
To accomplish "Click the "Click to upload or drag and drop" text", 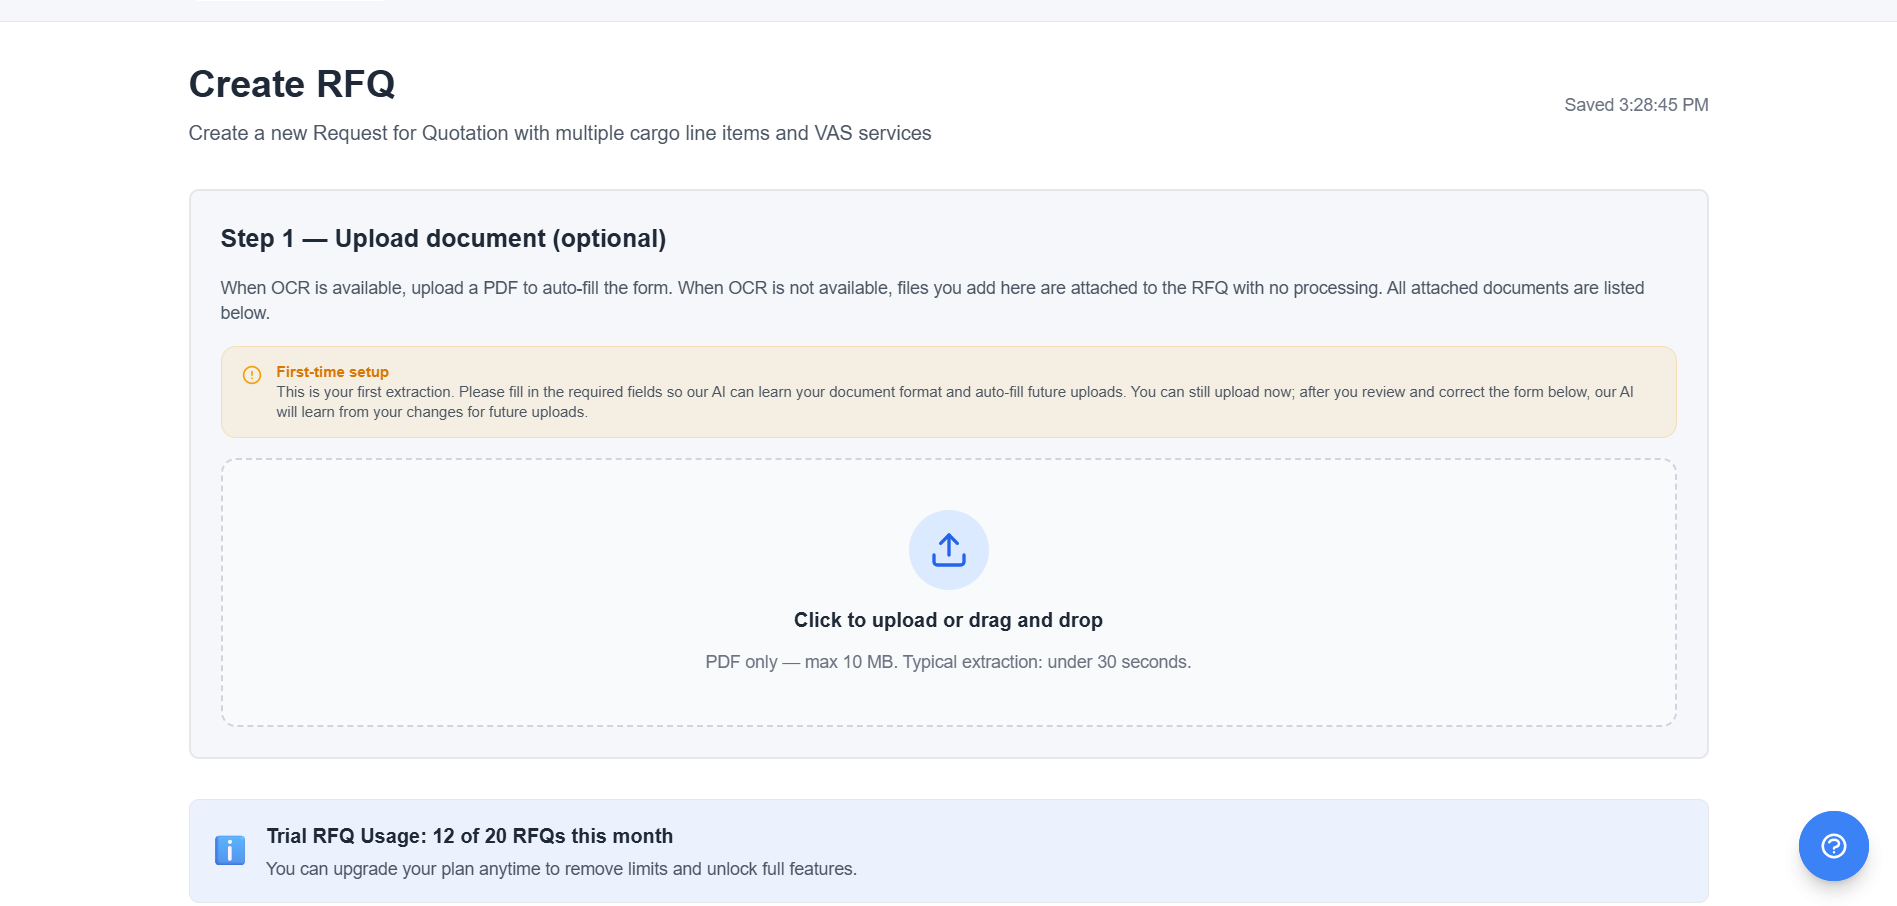I will coord(947,620).
